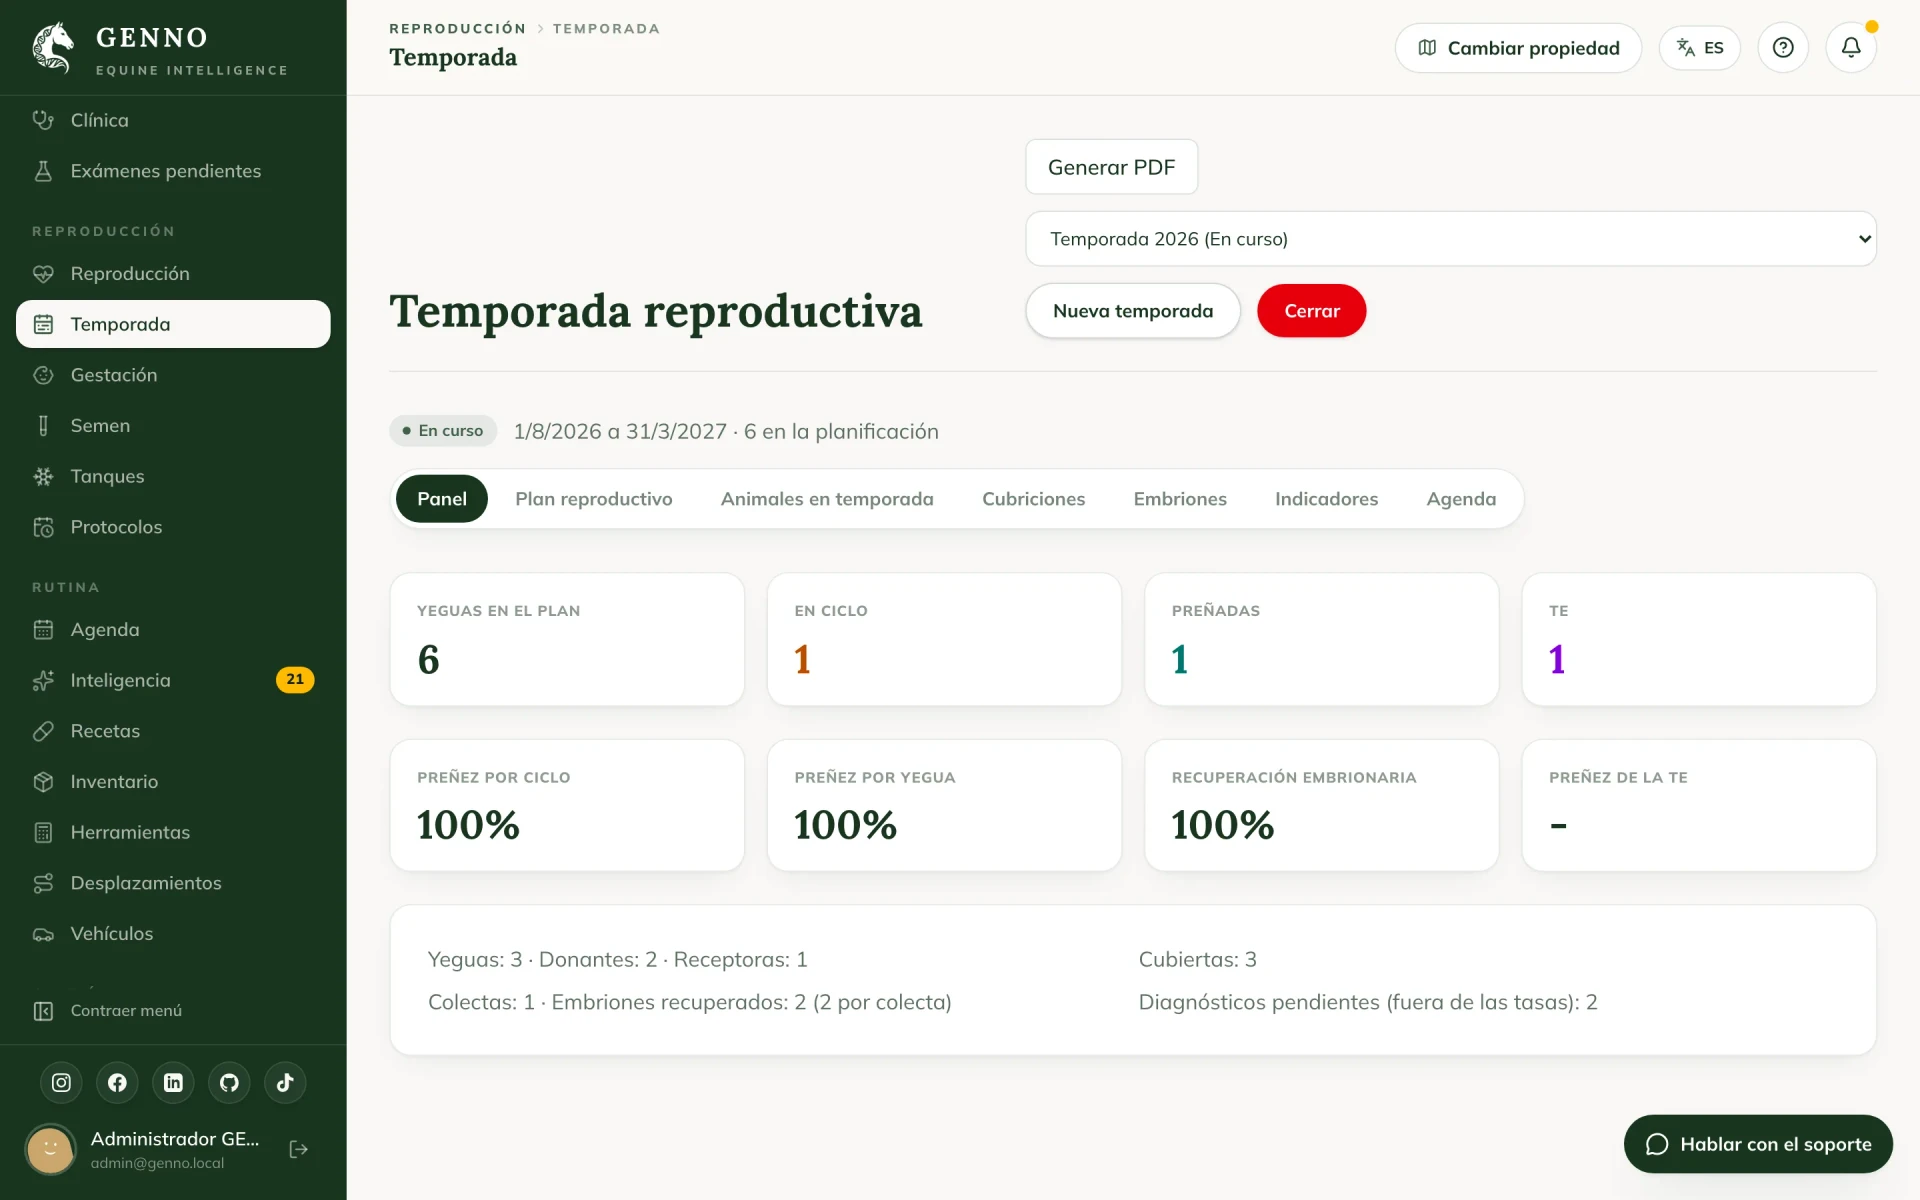Click the Gestación icon
Viewport: 1920px width, 1200px height.
[43, 375]
